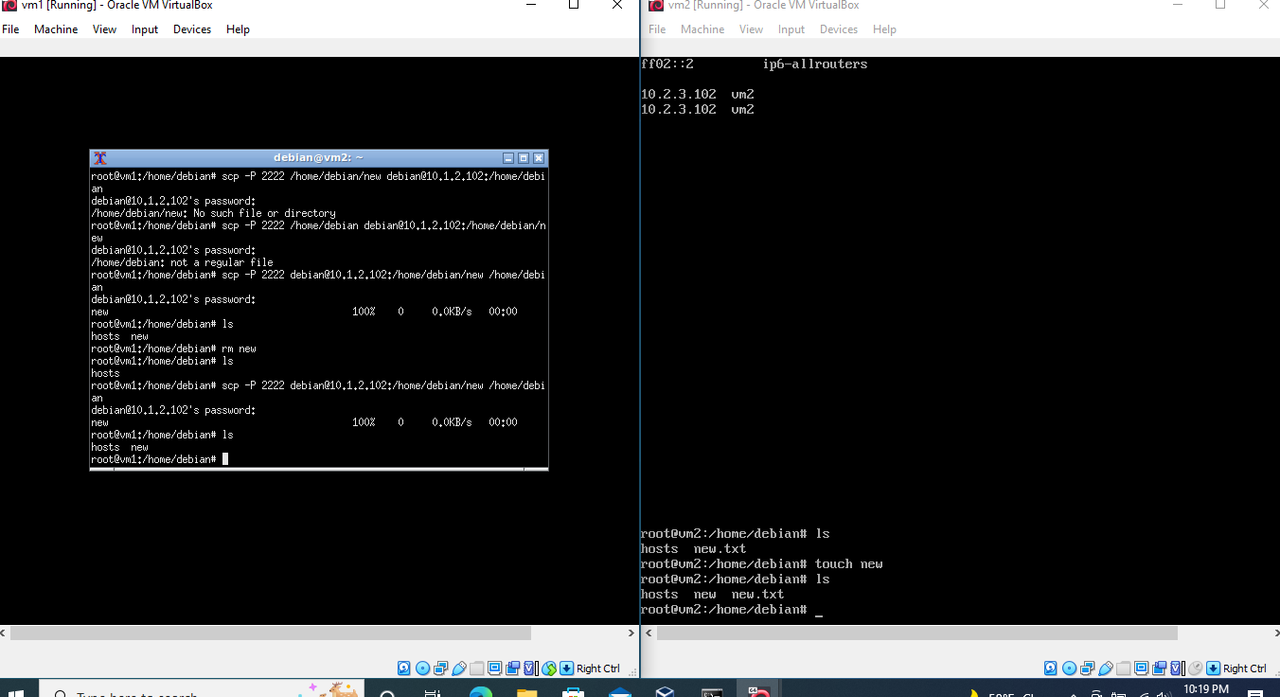Click the vm1 scrollbar right arrow
The height and width of the screenshot is (697, 1280).
point(631,633)
